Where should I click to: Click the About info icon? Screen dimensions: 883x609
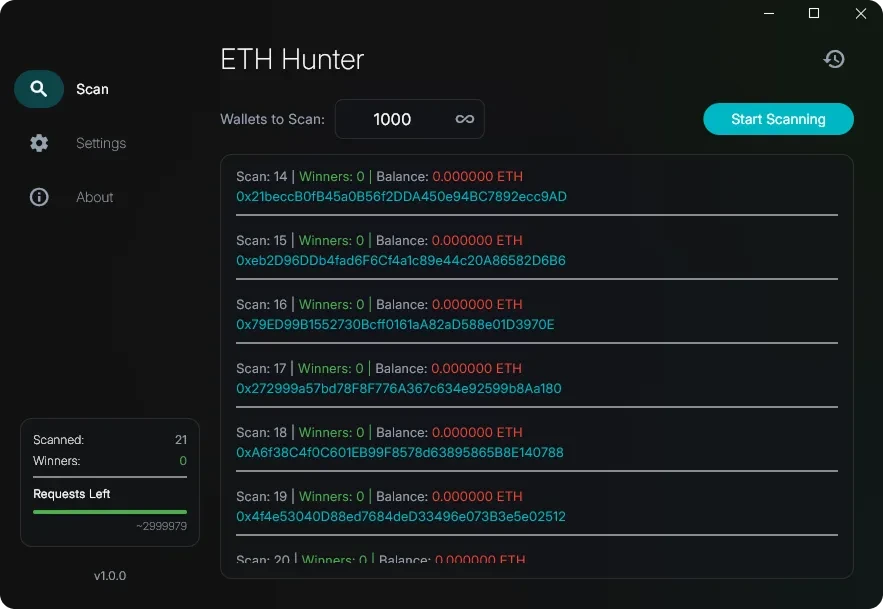coord(39,197)
